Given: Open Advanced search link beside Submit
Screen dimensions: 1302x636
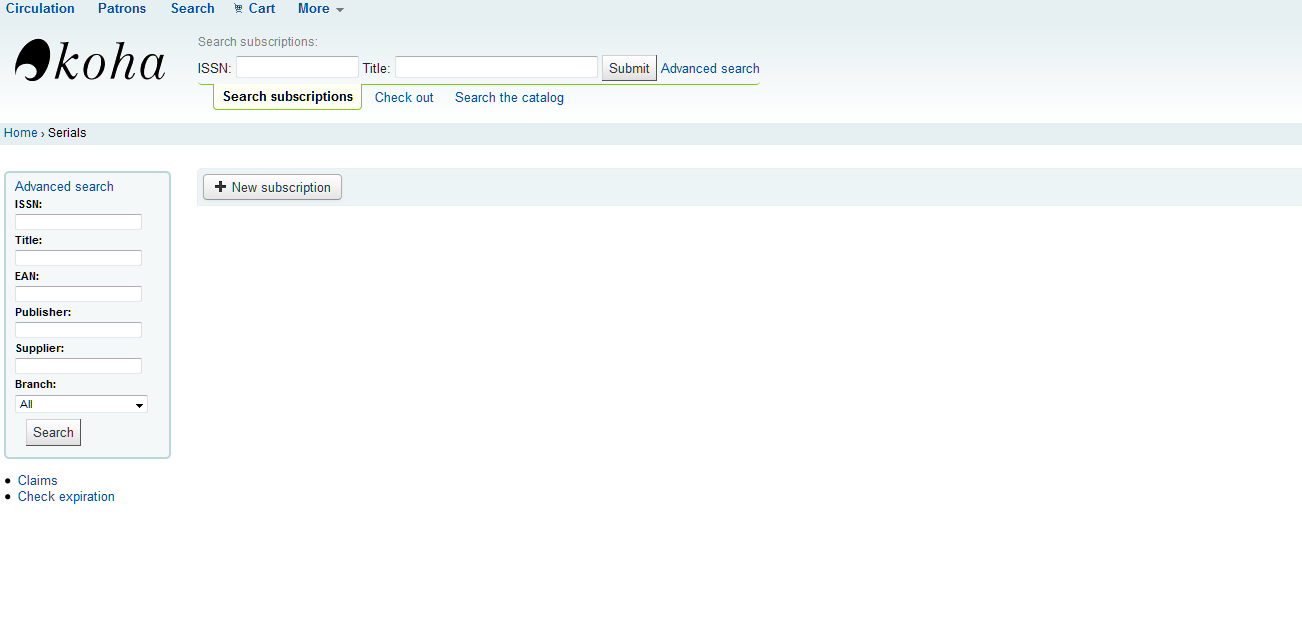Looking at the screenshot, I should click(x=710, y=68).
